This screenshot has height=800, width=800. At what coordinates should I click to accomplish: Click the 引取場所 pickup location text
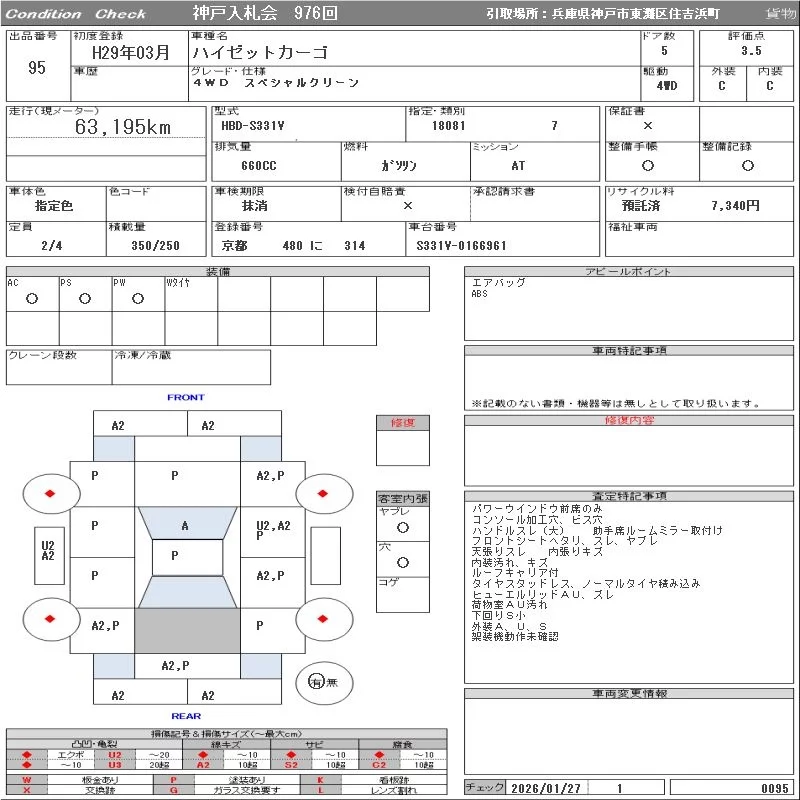[603, 14]
